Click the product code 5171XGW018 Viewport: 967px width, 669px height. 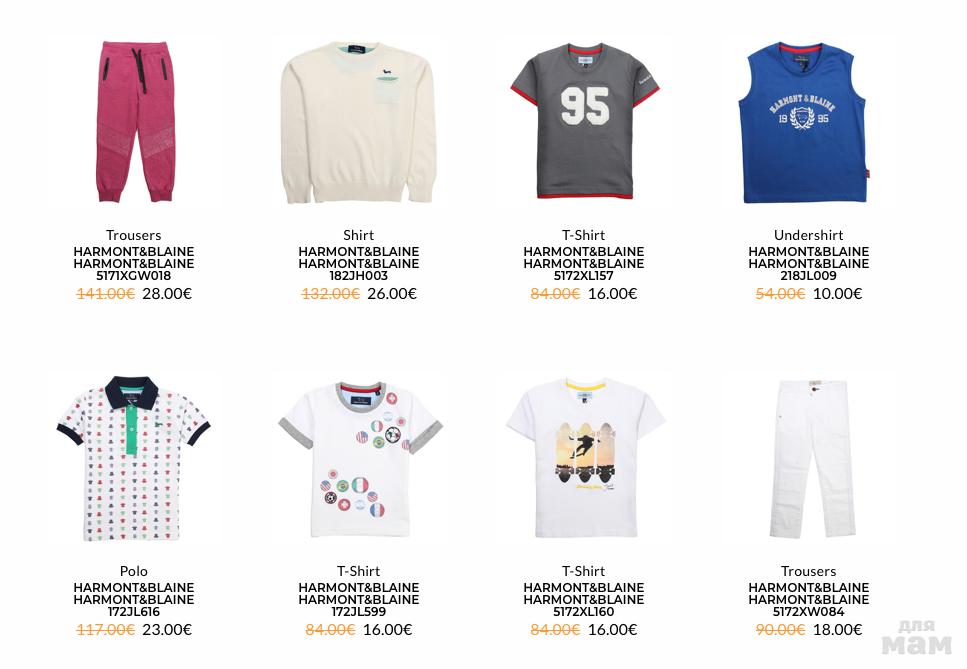click(x=133, y=276)
